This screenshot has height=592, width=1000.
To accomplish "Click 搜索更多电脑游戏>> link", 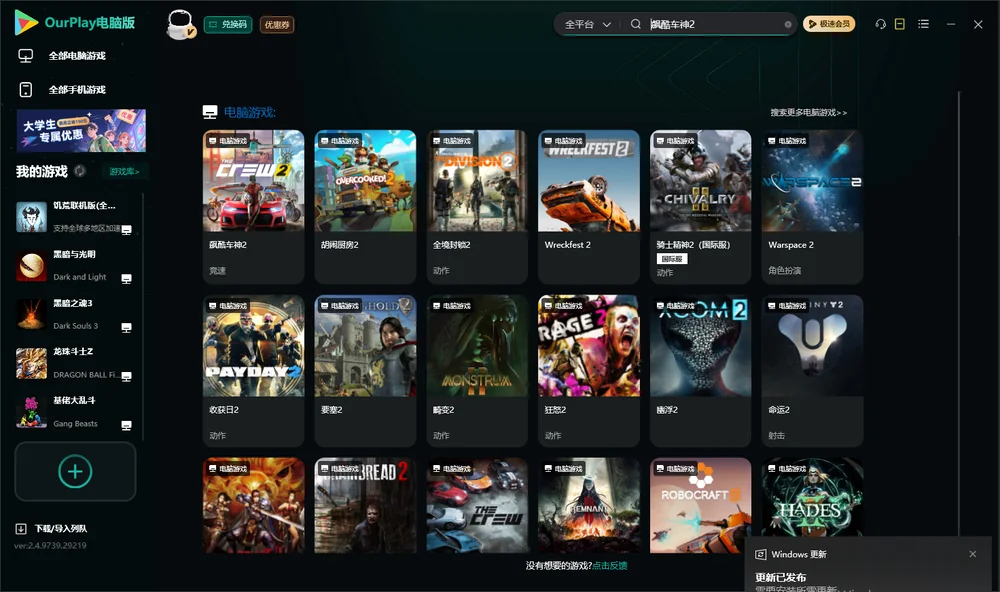I will (808, 112).
